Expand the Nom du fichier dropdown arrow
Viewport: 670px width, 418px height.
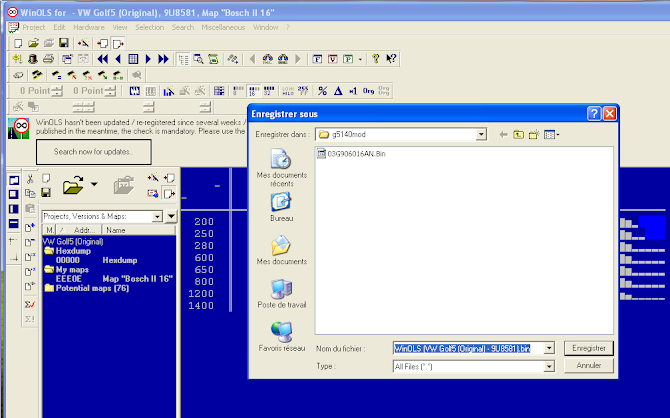tap(549, 348)
